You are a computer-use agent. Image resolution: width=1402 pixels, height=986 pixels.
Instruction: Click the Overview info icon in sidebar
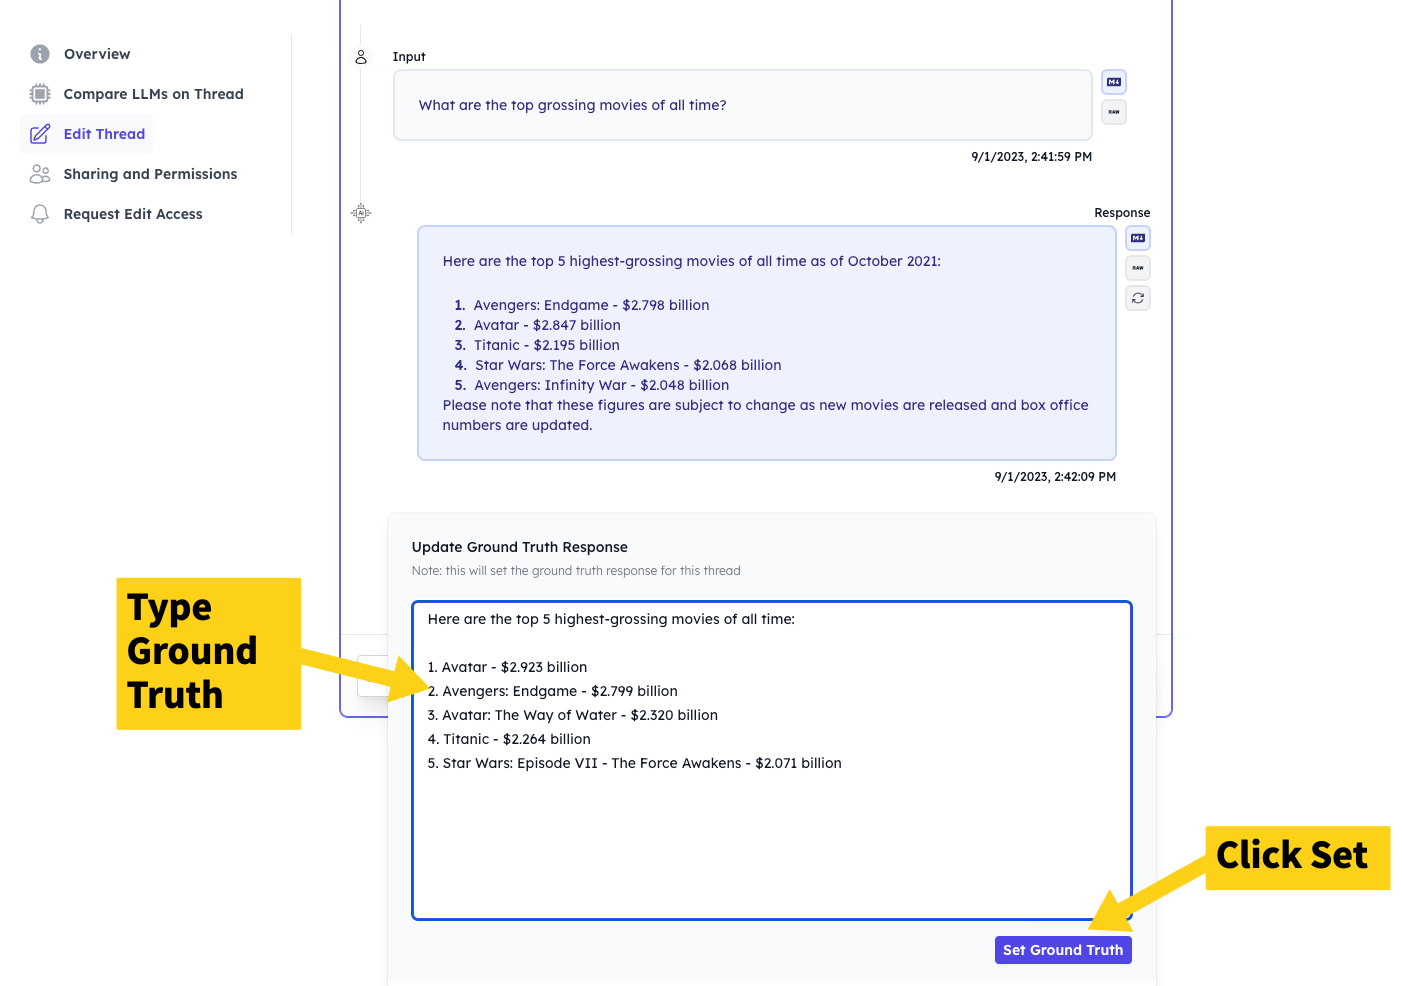pyautogui.click(x=40, y=54)
